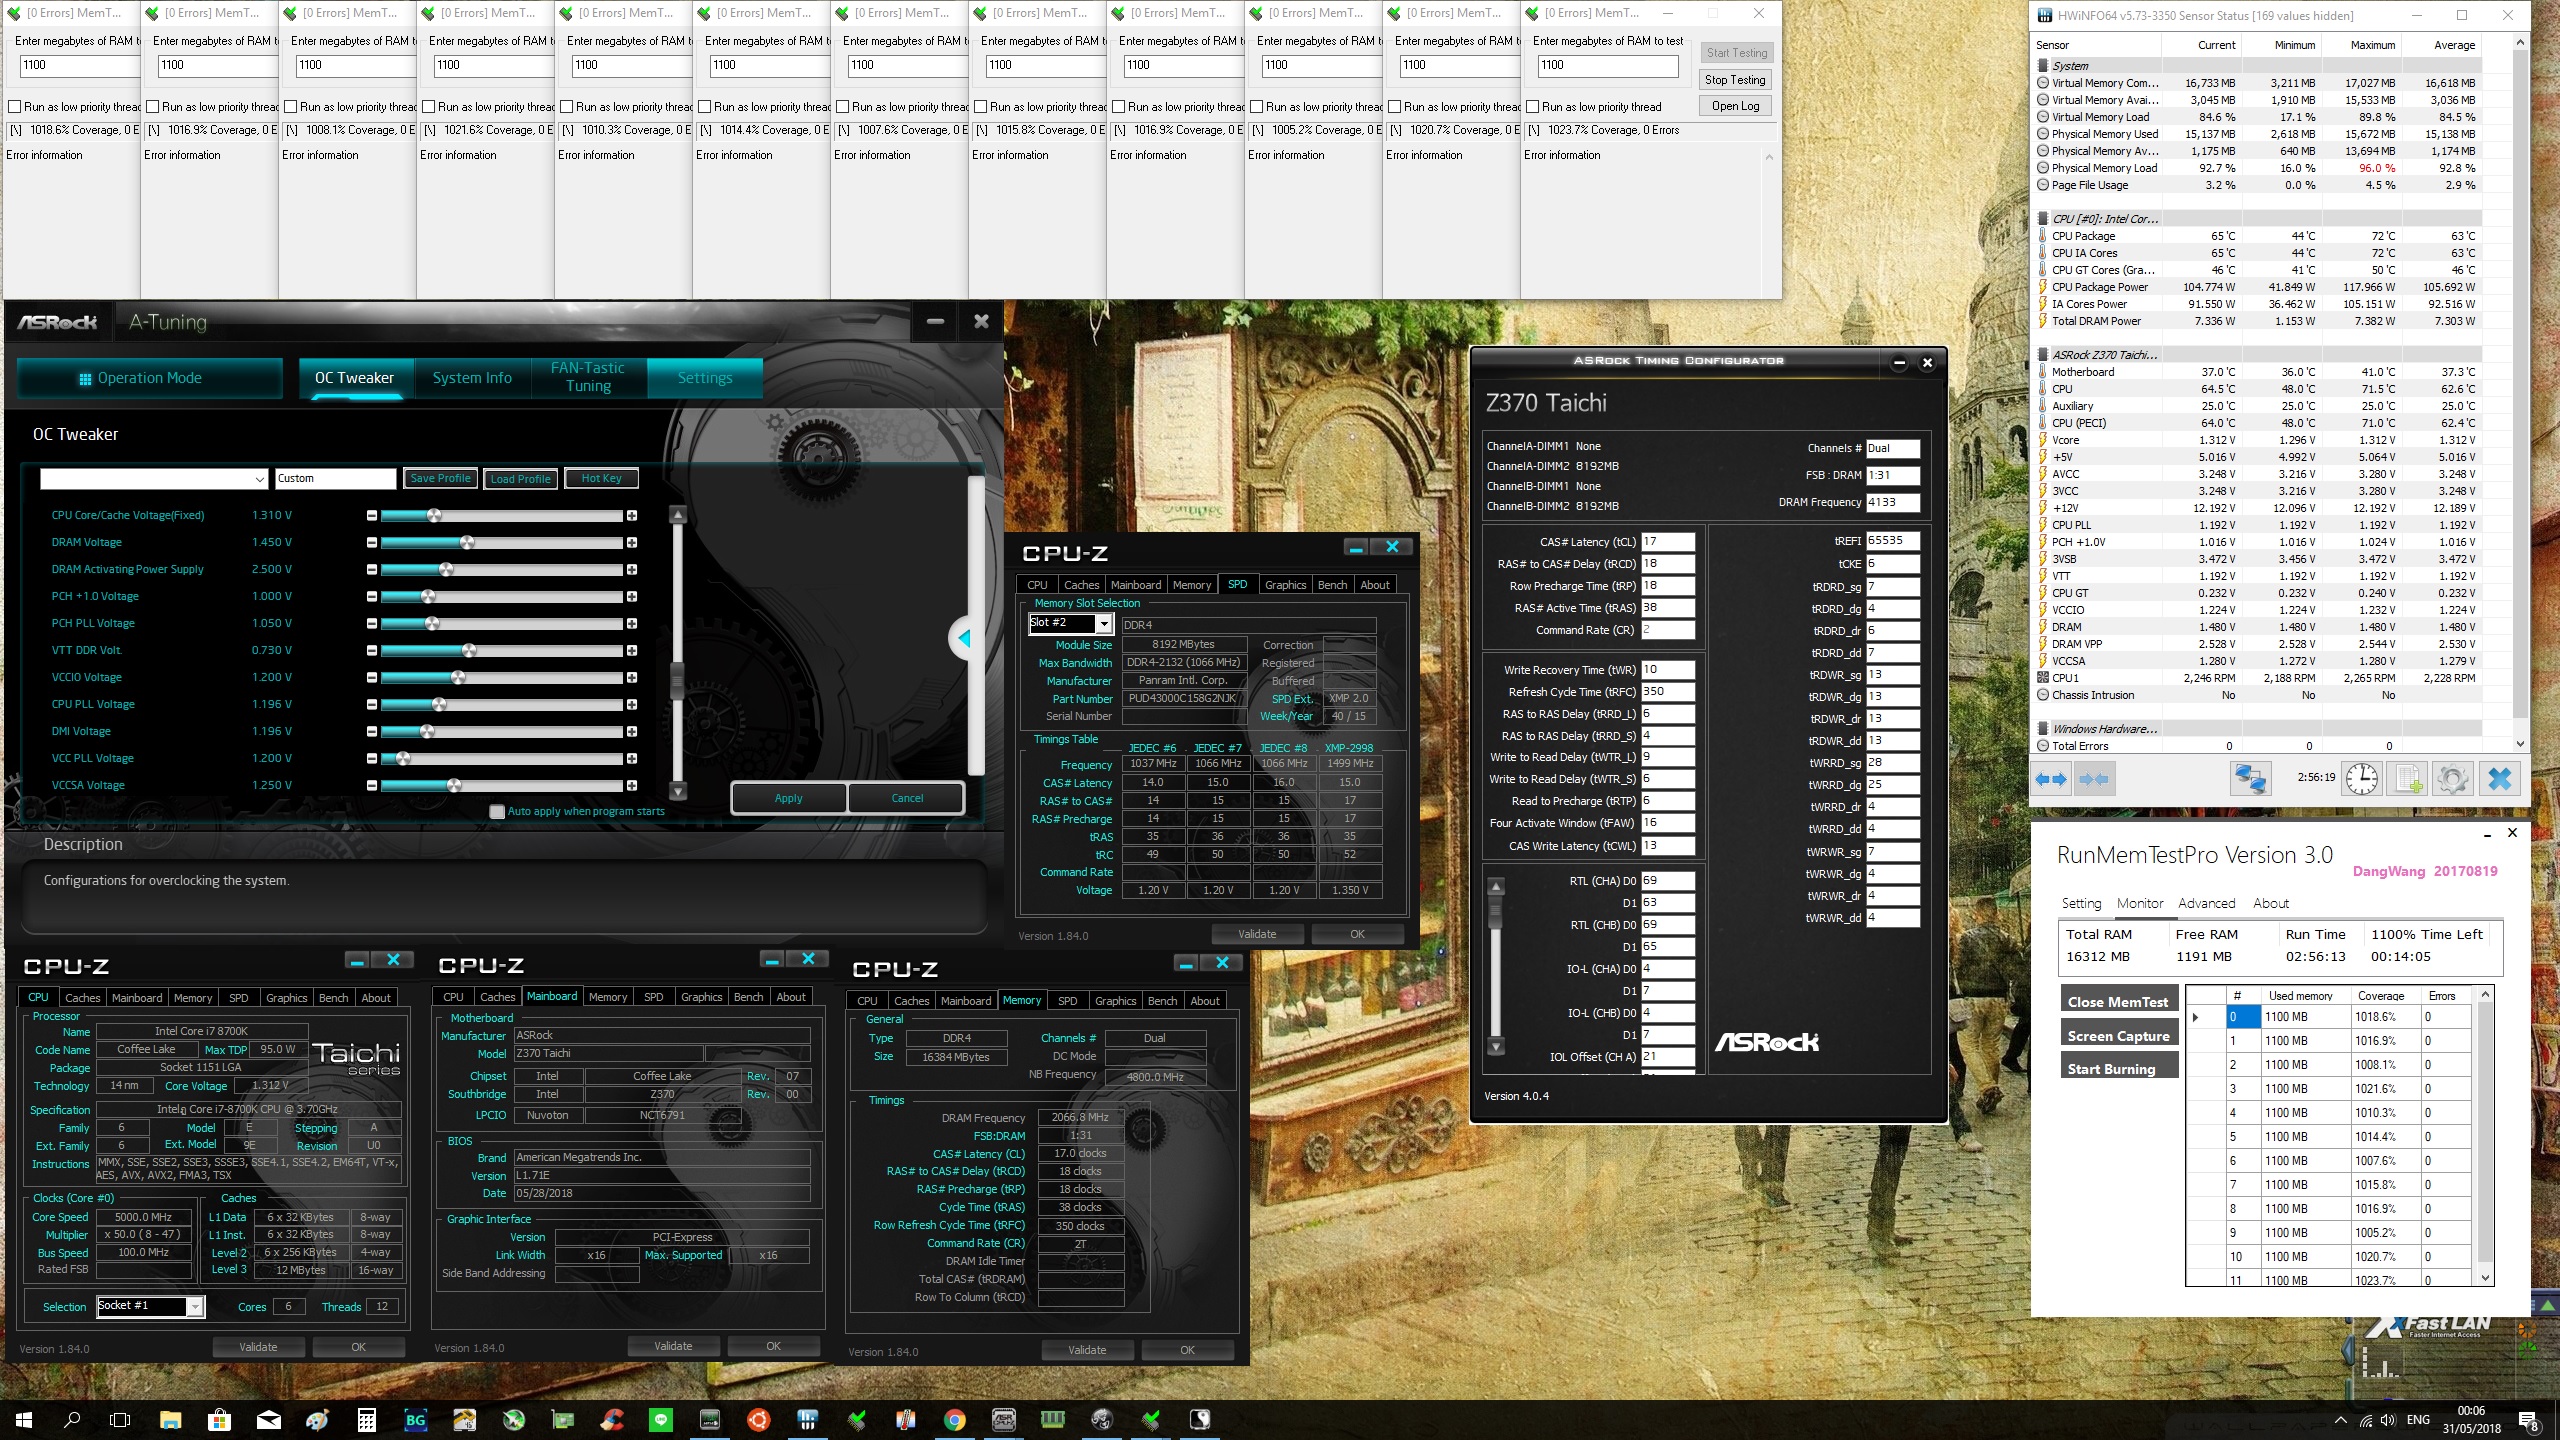Toggle low priority thread in third MemTest window
Image resolution: width=2560 pixels, height=1440 pixels.
pyautogui.click(x=290, y=107)
